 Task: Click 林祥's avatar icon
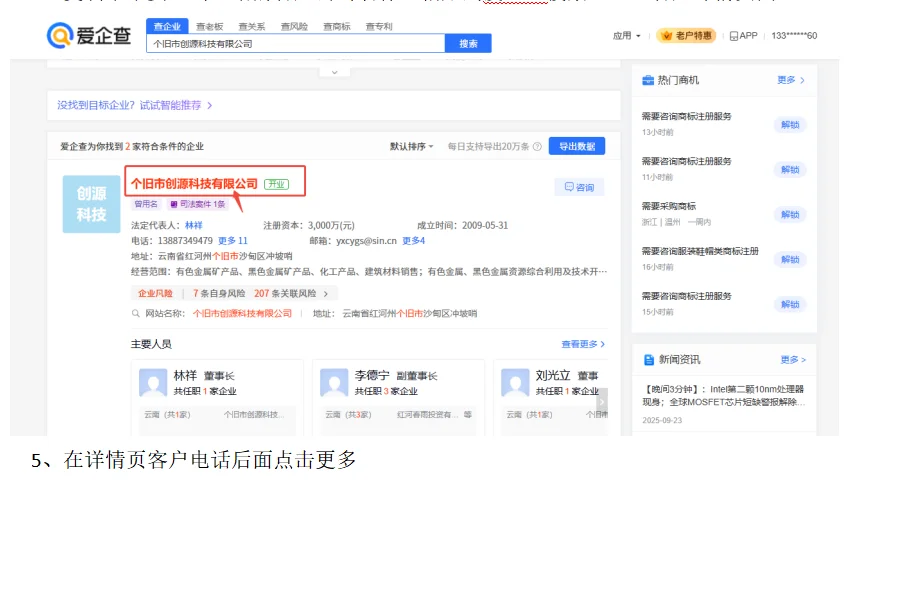tap(153, 383)
